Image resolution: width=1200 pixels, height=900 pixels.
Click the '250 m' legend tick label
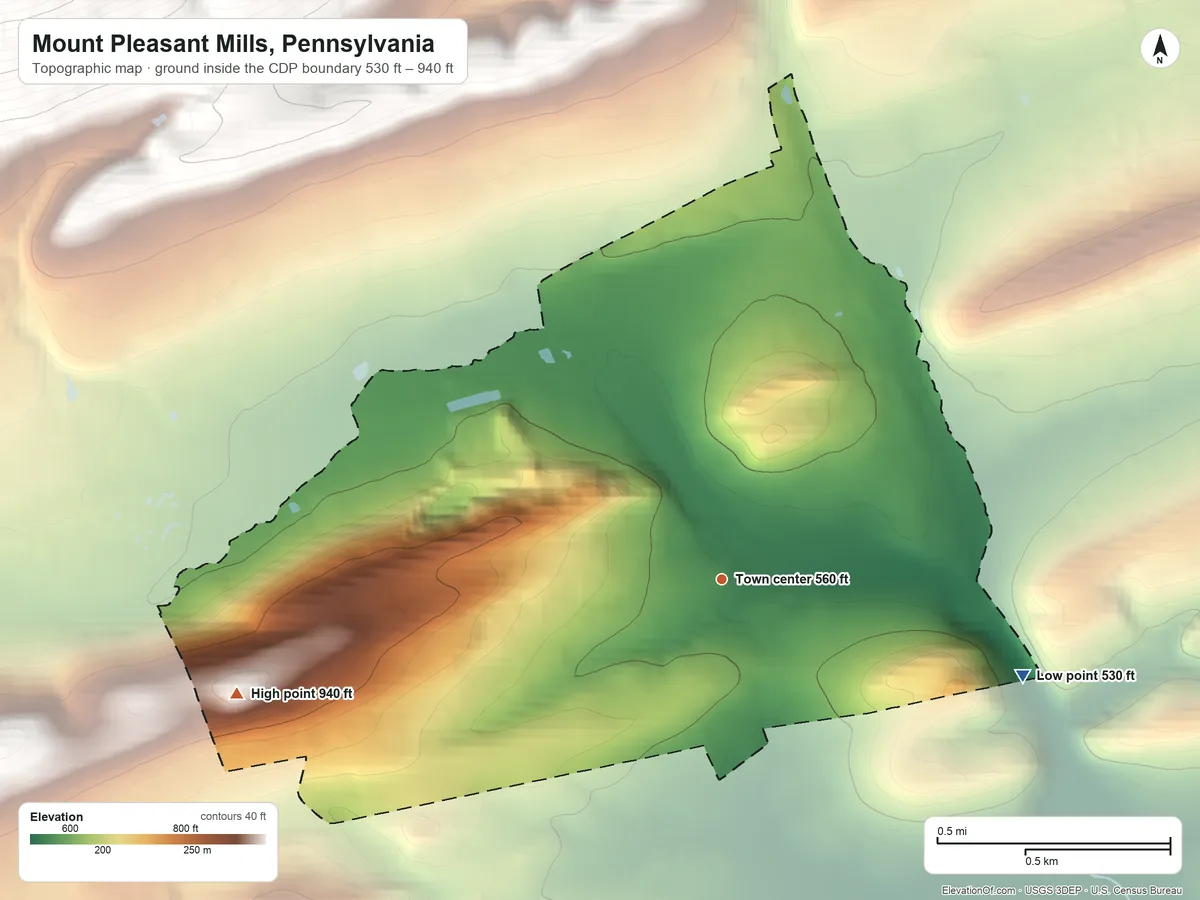click(x=197, y=851)
